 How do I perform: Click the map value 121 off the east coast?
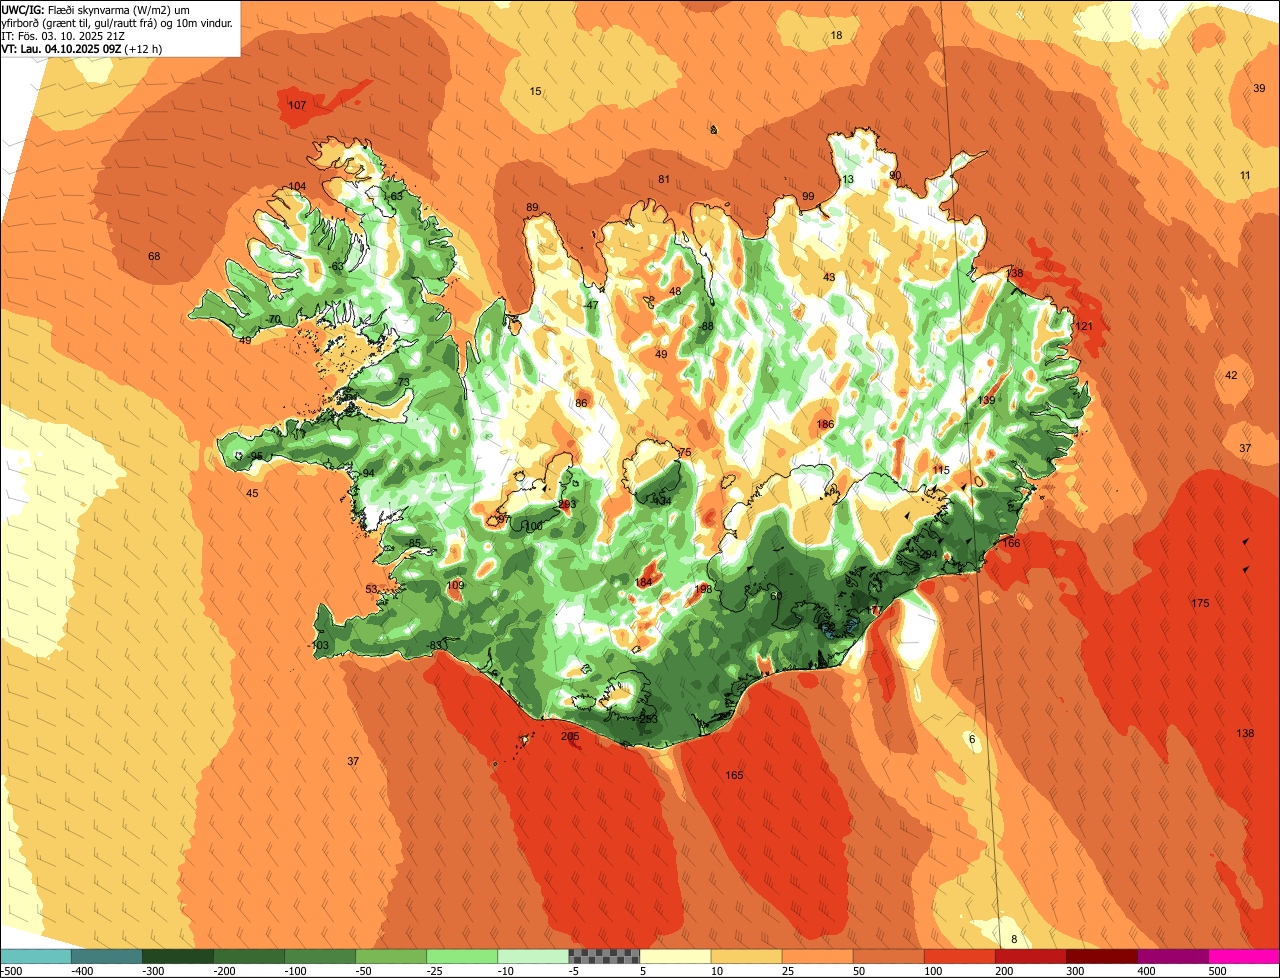(1084, 327)
